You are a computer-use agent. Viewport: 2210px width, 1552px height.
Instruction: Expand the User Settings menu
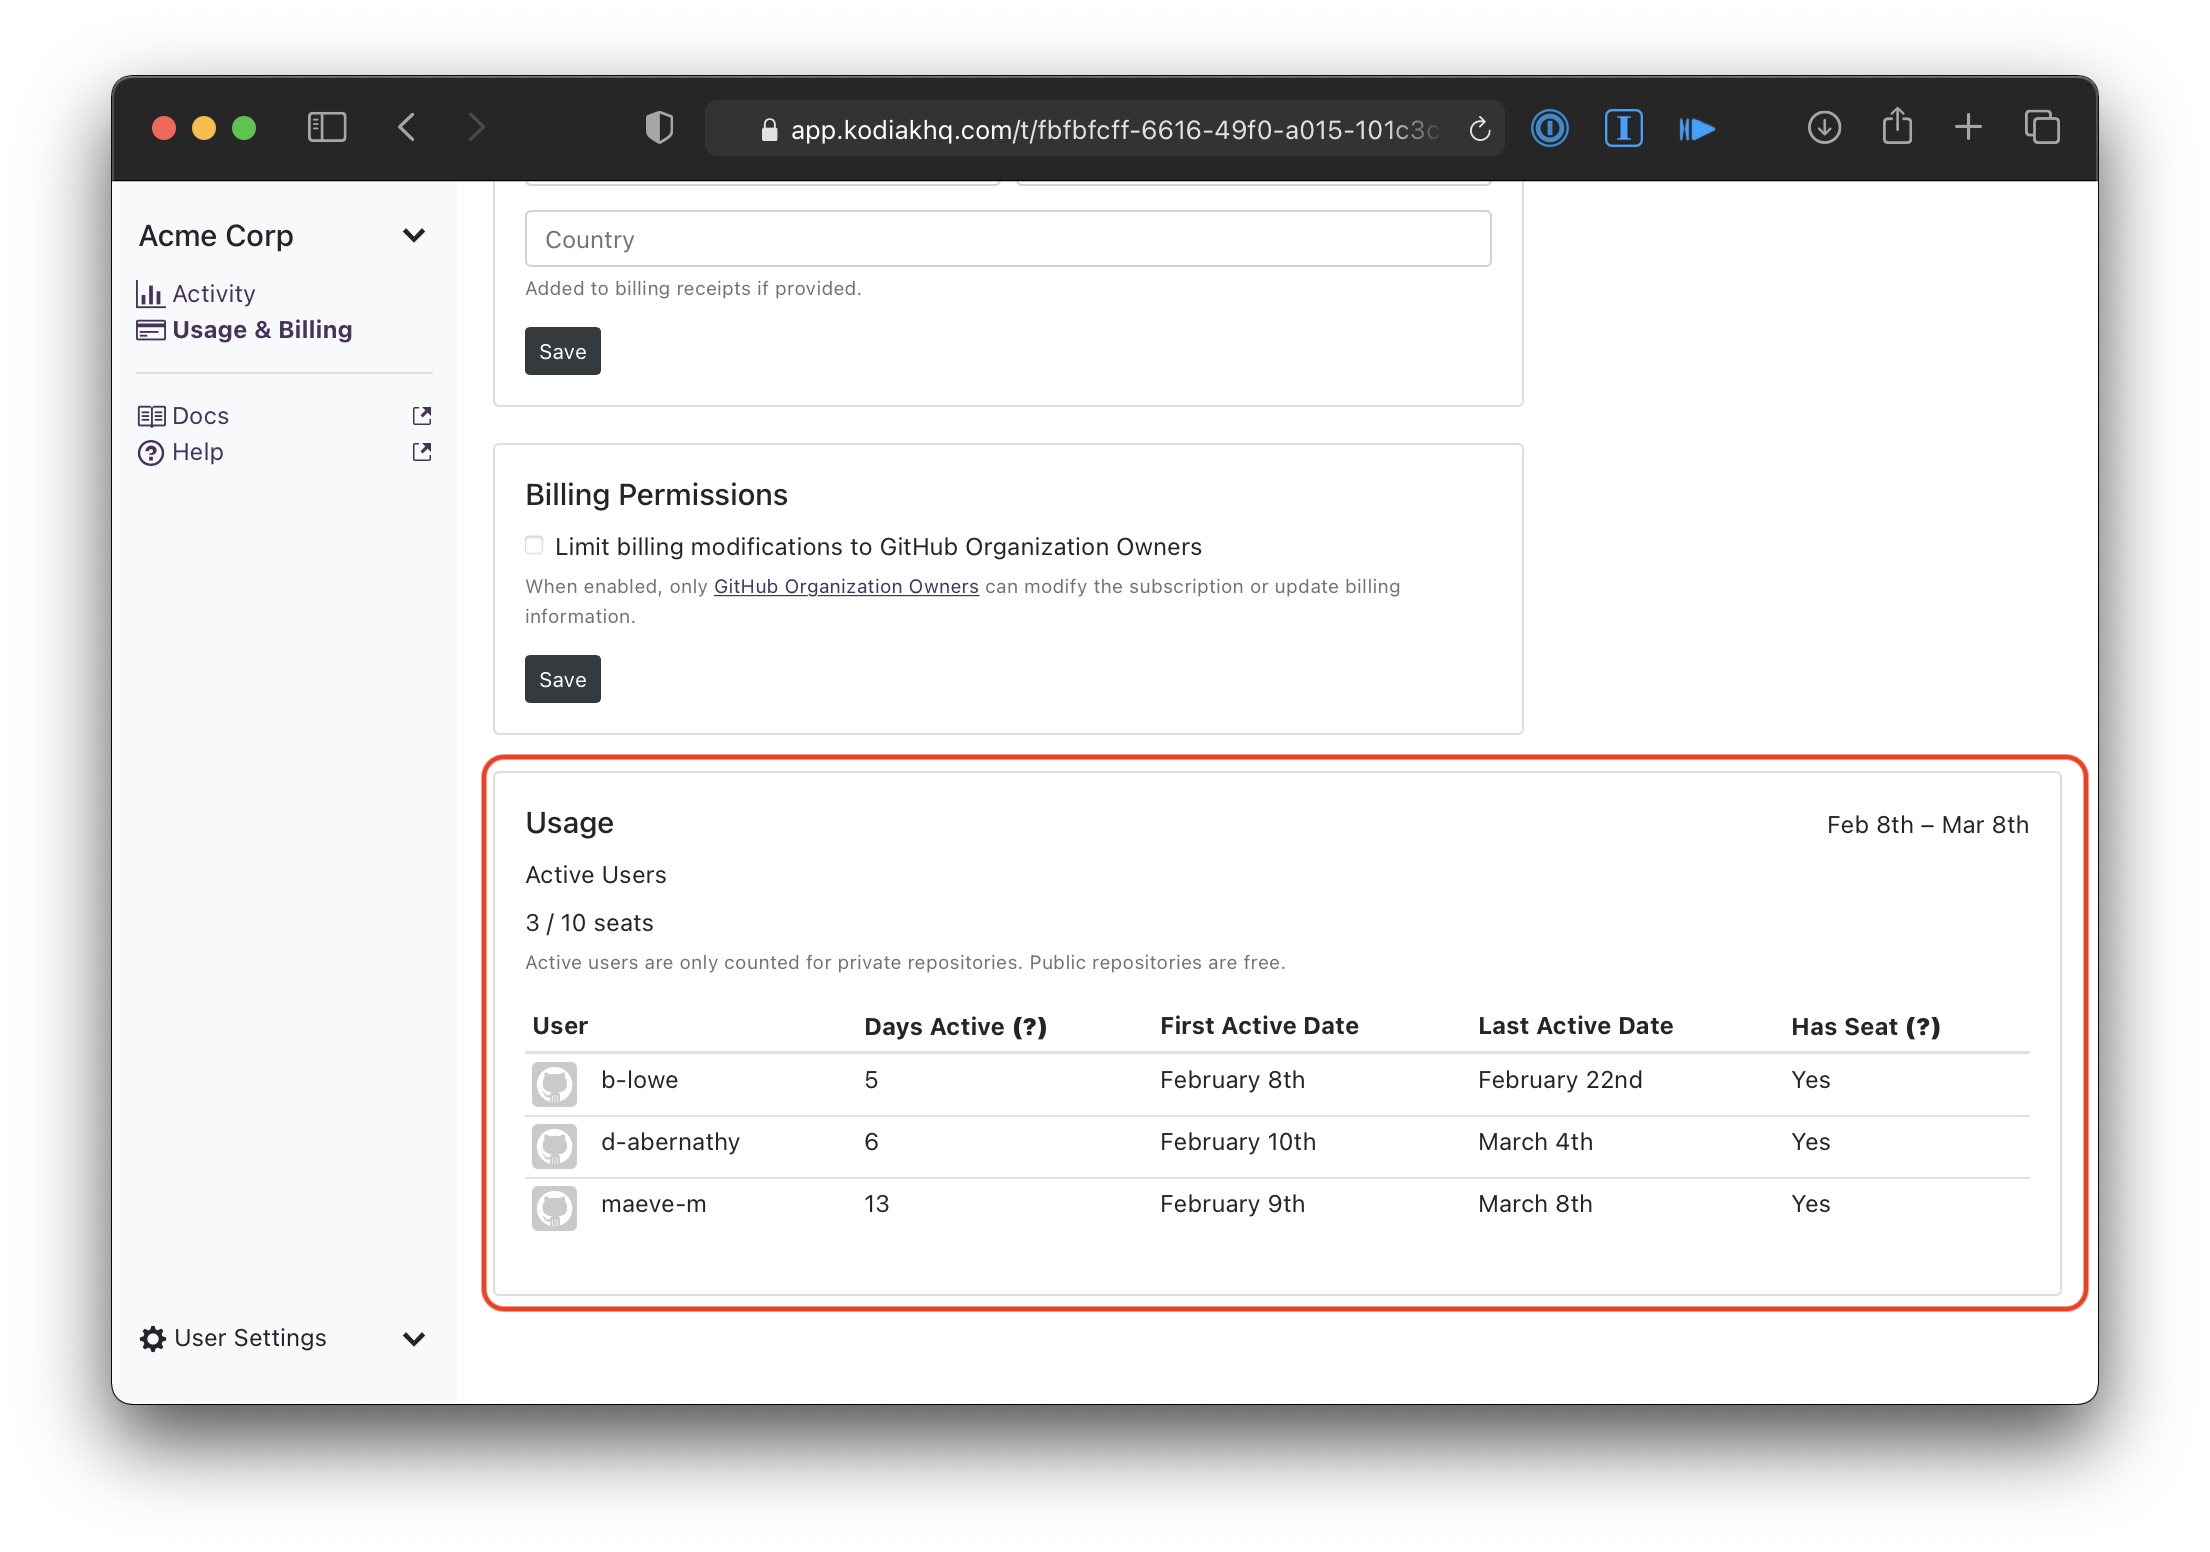click(x=413, y=1338)
